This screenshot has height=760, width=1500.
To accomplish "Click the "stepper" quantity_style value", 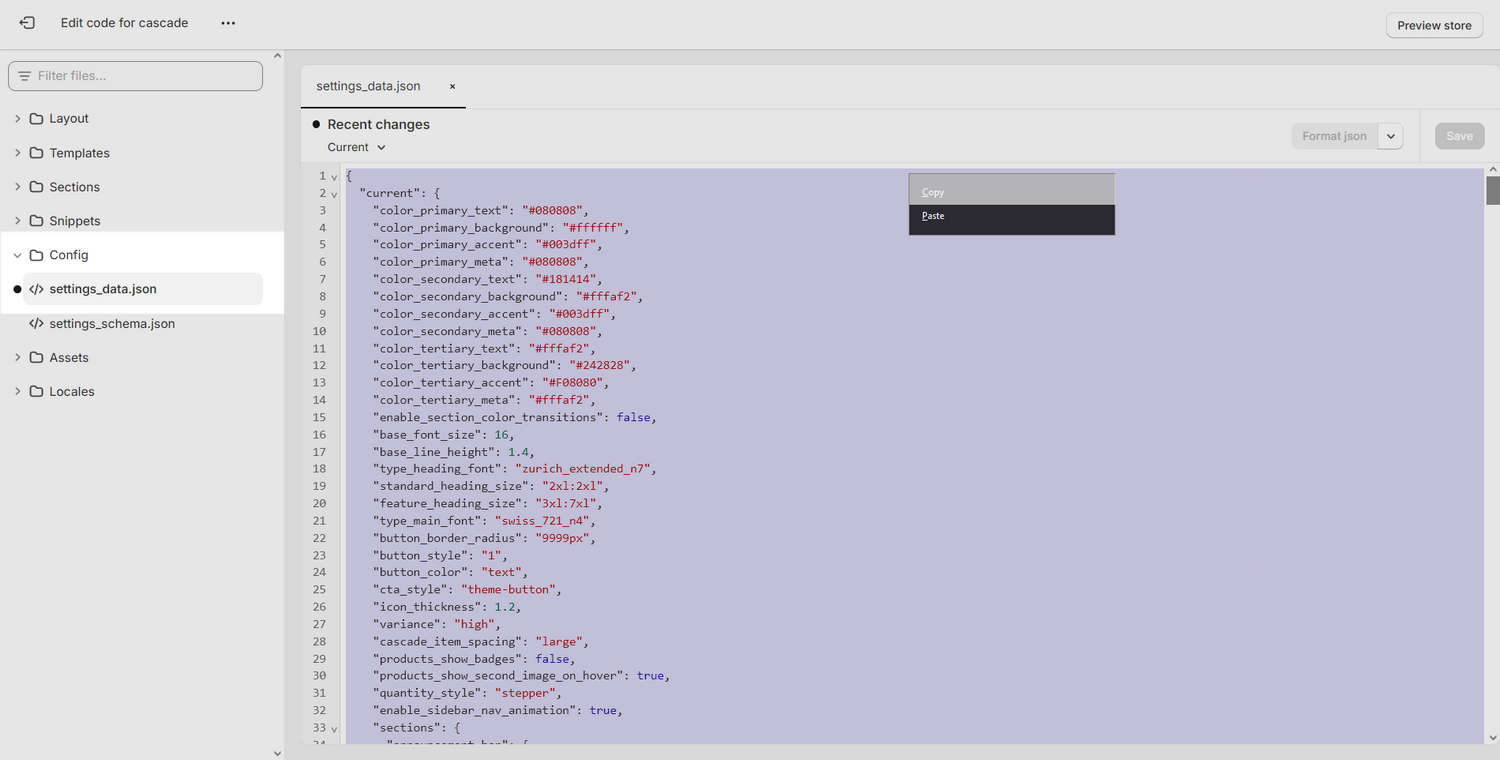I will pyautogui.click(x=525, y=693).
